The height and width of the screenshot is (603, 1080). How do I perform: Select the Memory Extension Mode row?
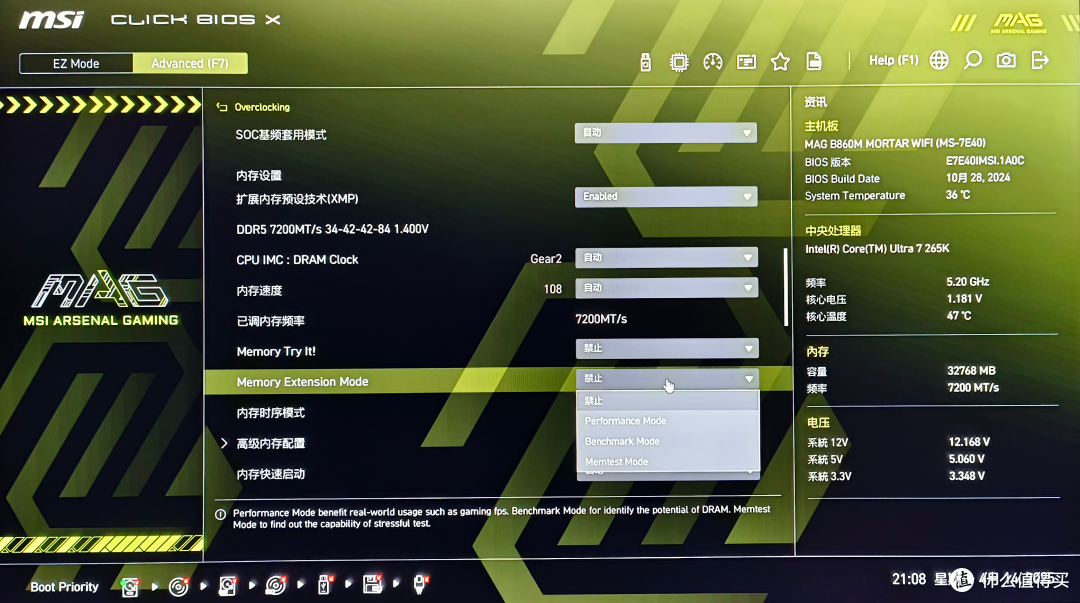(497, 381)
